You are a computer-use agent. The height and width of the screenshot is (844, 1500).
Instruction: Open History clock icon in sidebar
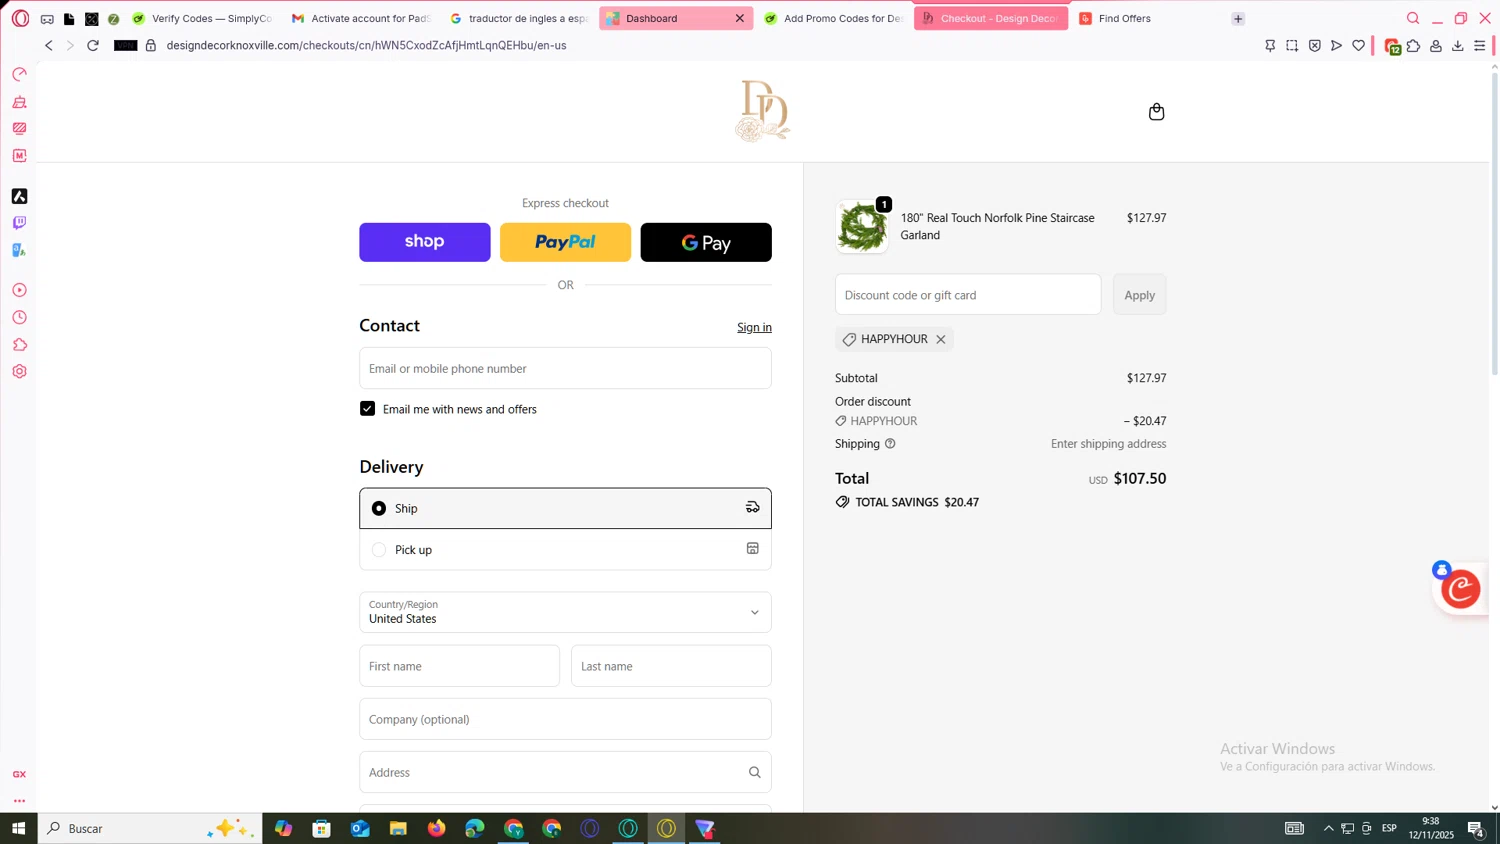point(19,317)
